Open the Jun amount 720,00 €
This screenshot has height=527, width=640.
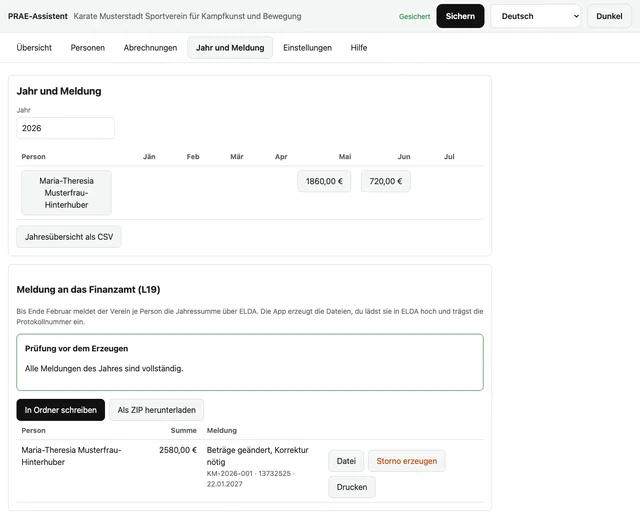(x=386, y=181)
